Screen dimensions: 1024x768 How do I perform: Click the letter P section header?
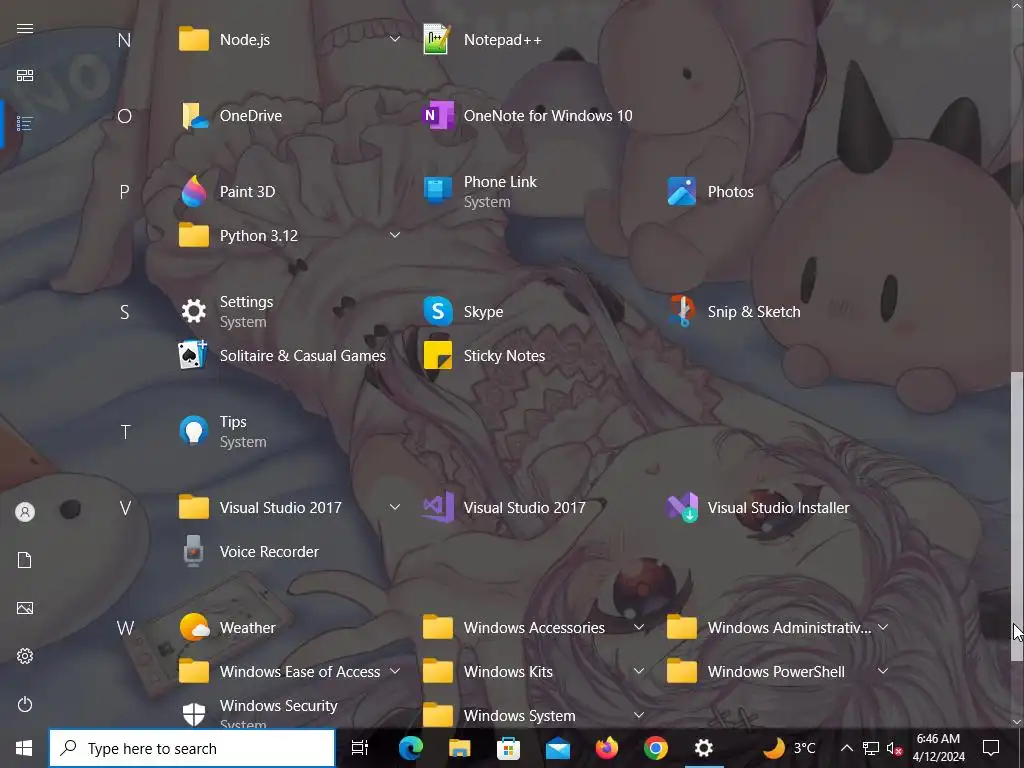pyautogui.click(x=124, y=192)
